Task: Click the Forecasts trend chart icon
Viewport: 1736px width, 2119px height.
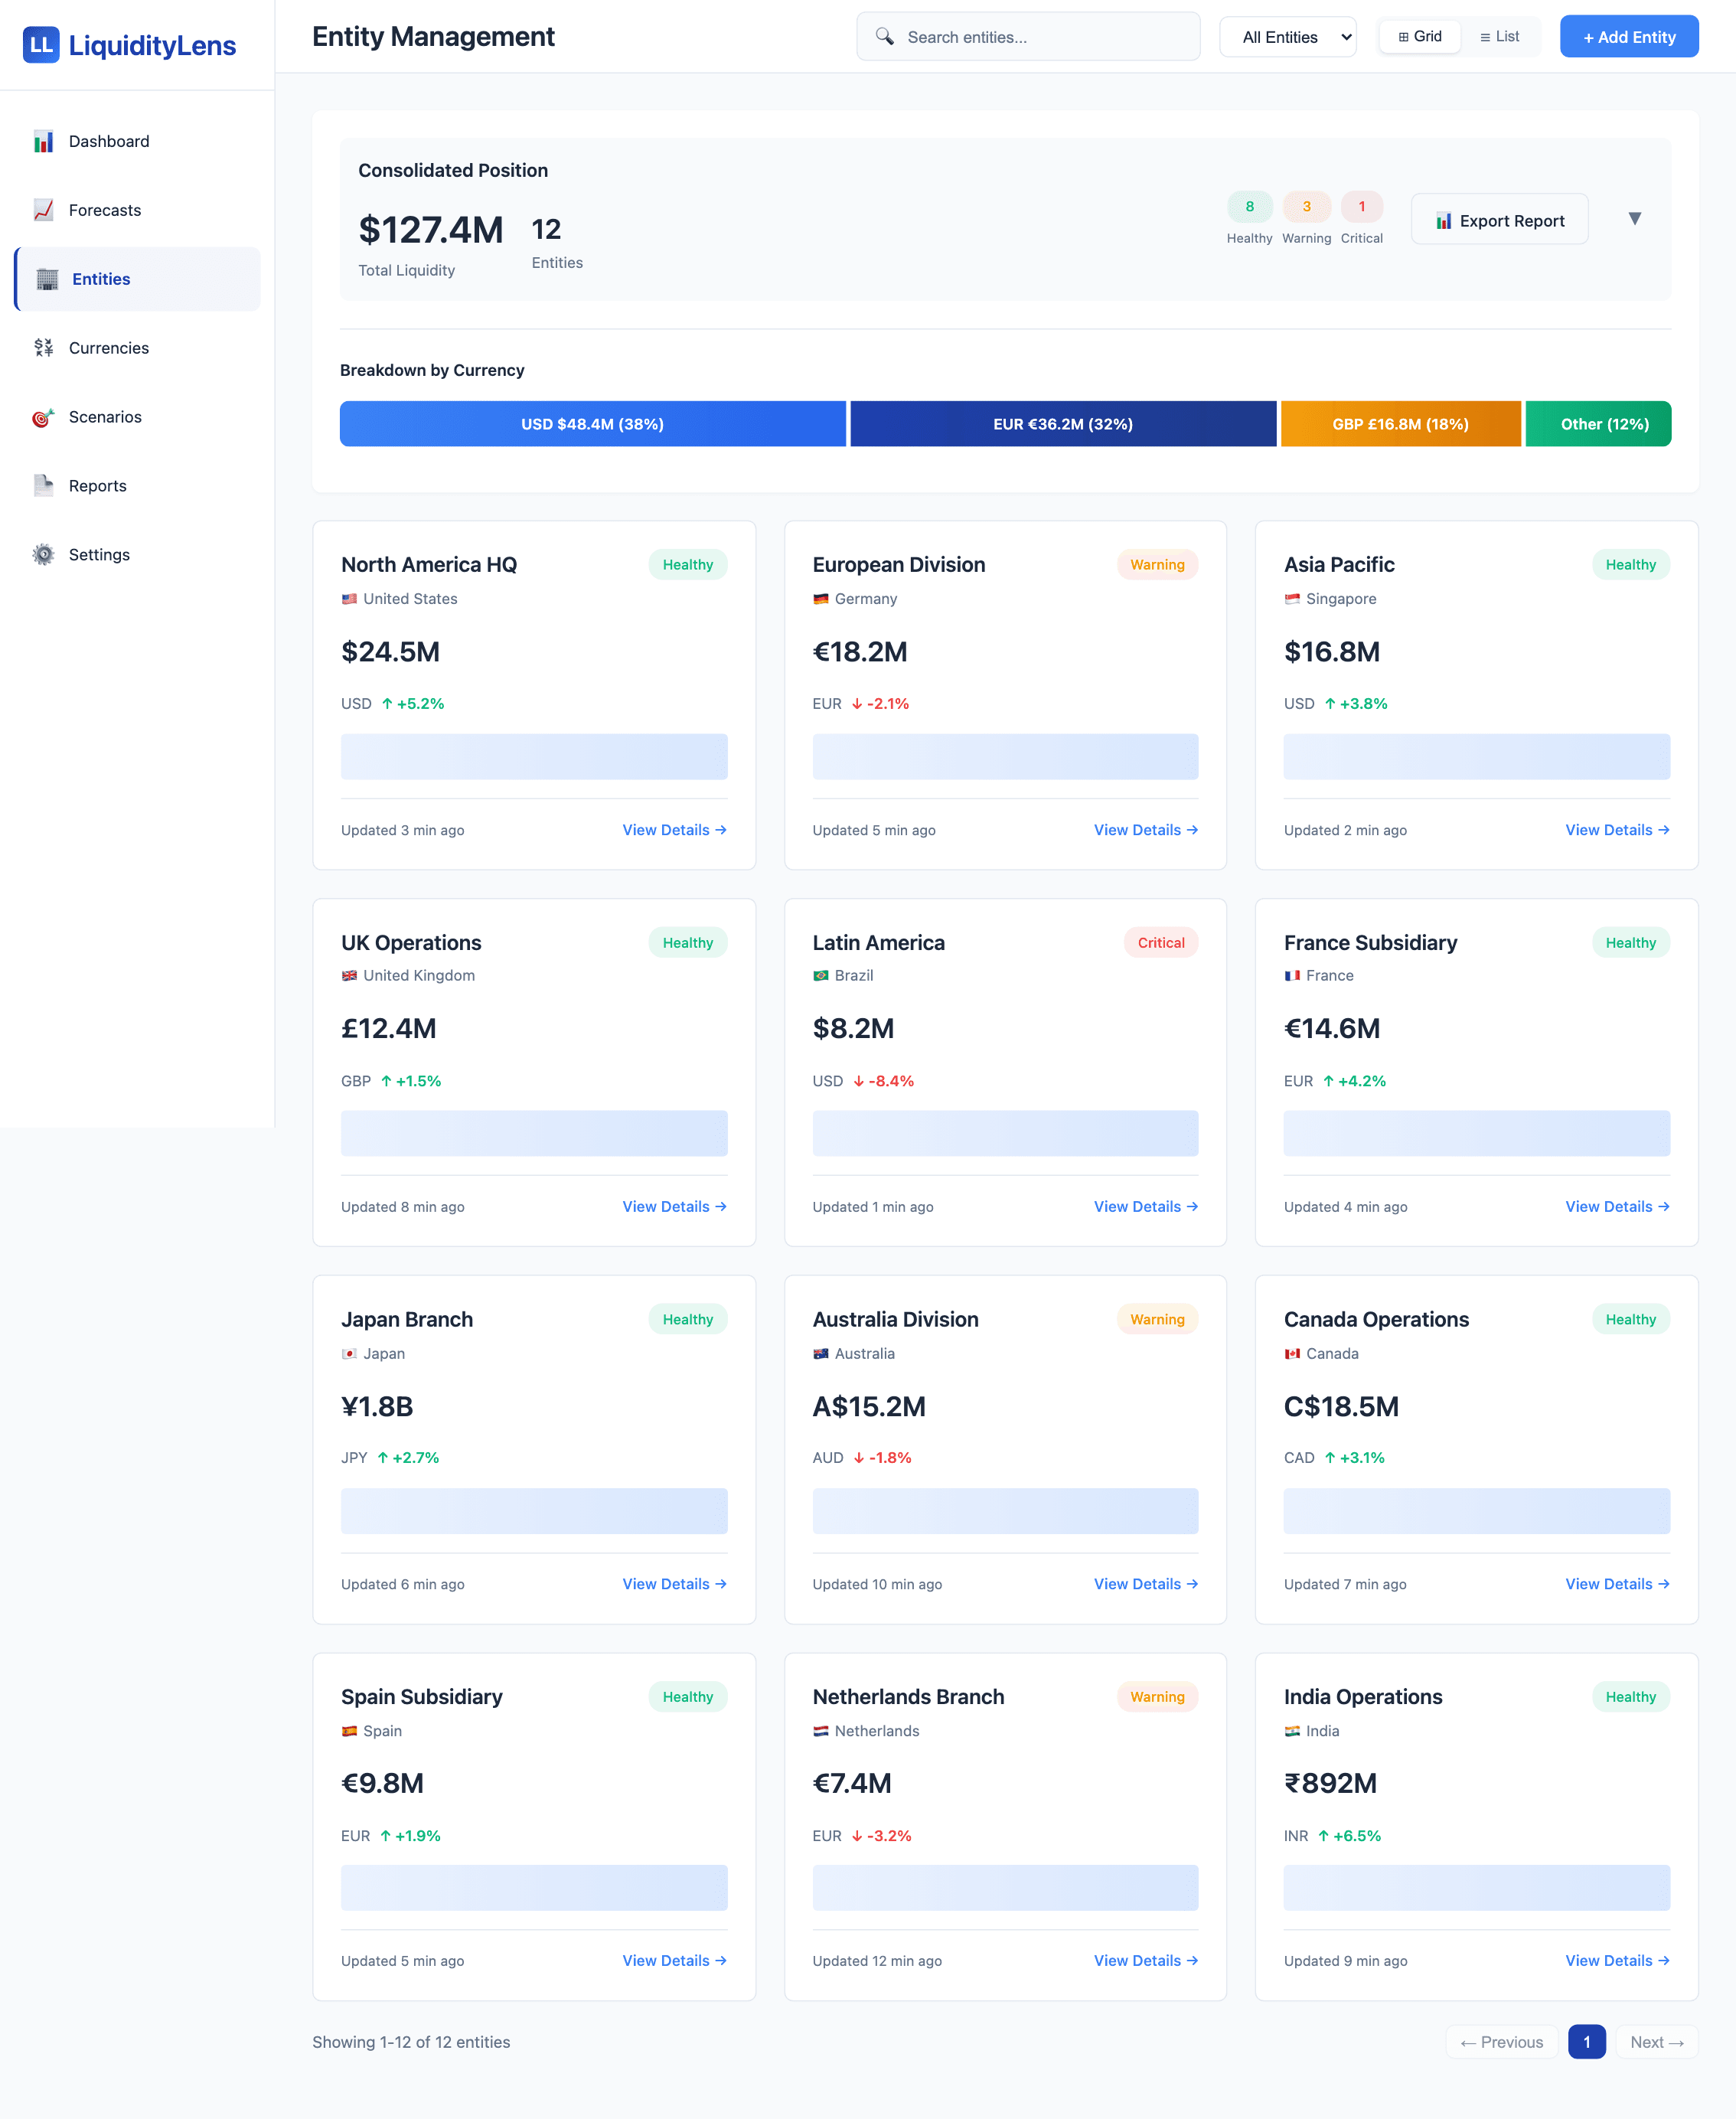Action: [x=43, y=210]
